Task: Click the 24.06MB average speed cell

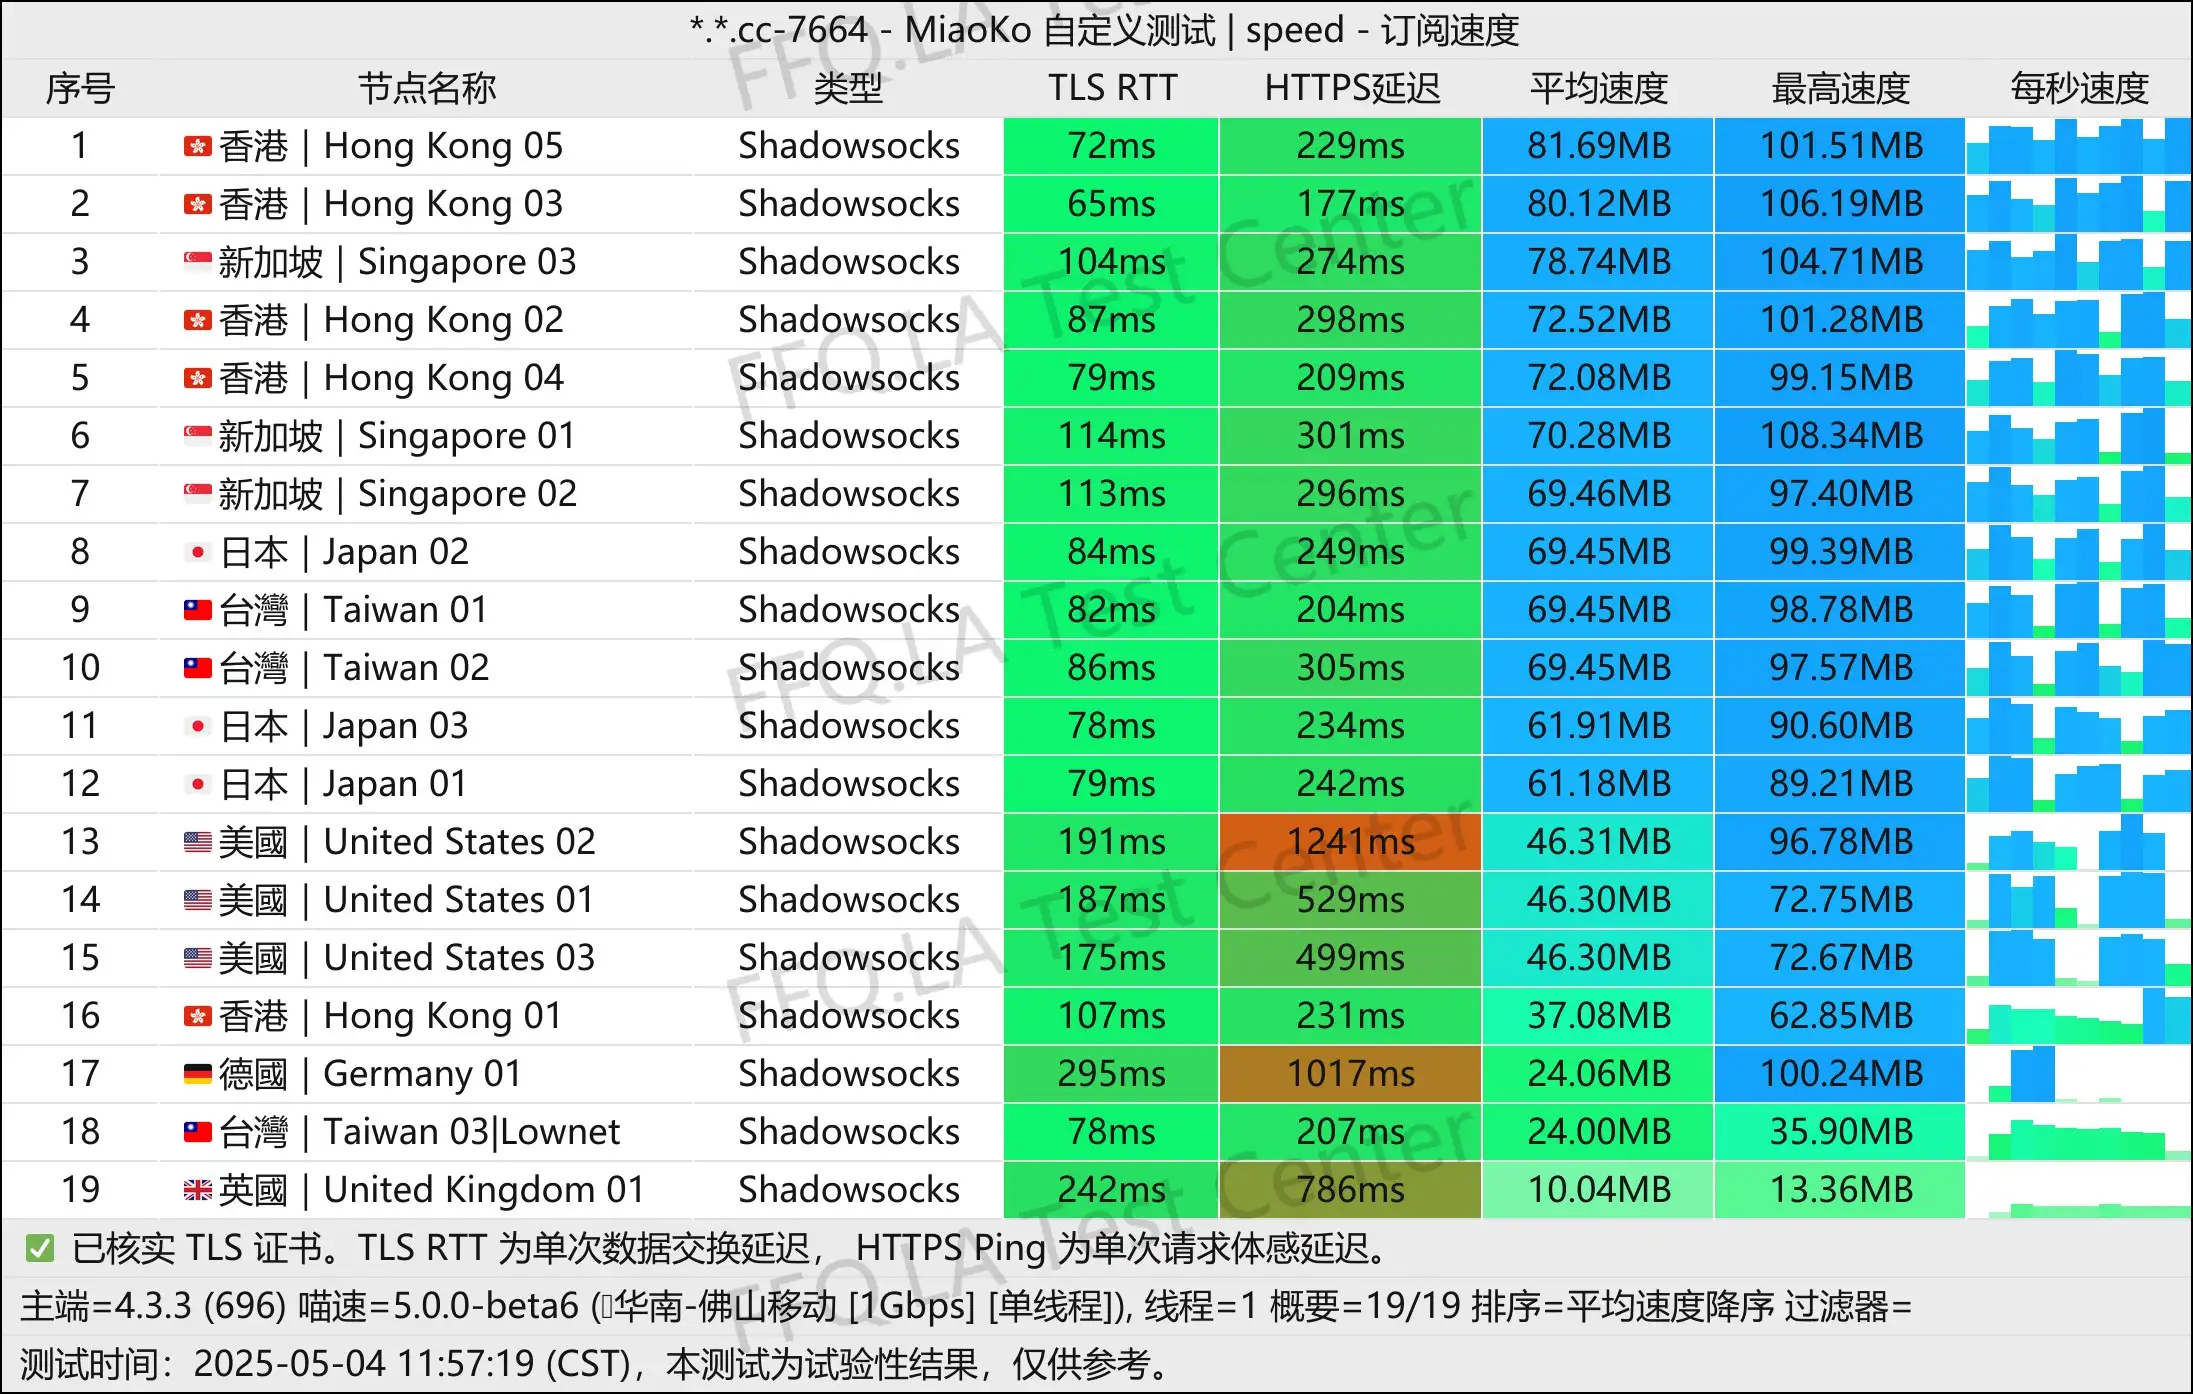Action: click(x=1599, y=1074)
